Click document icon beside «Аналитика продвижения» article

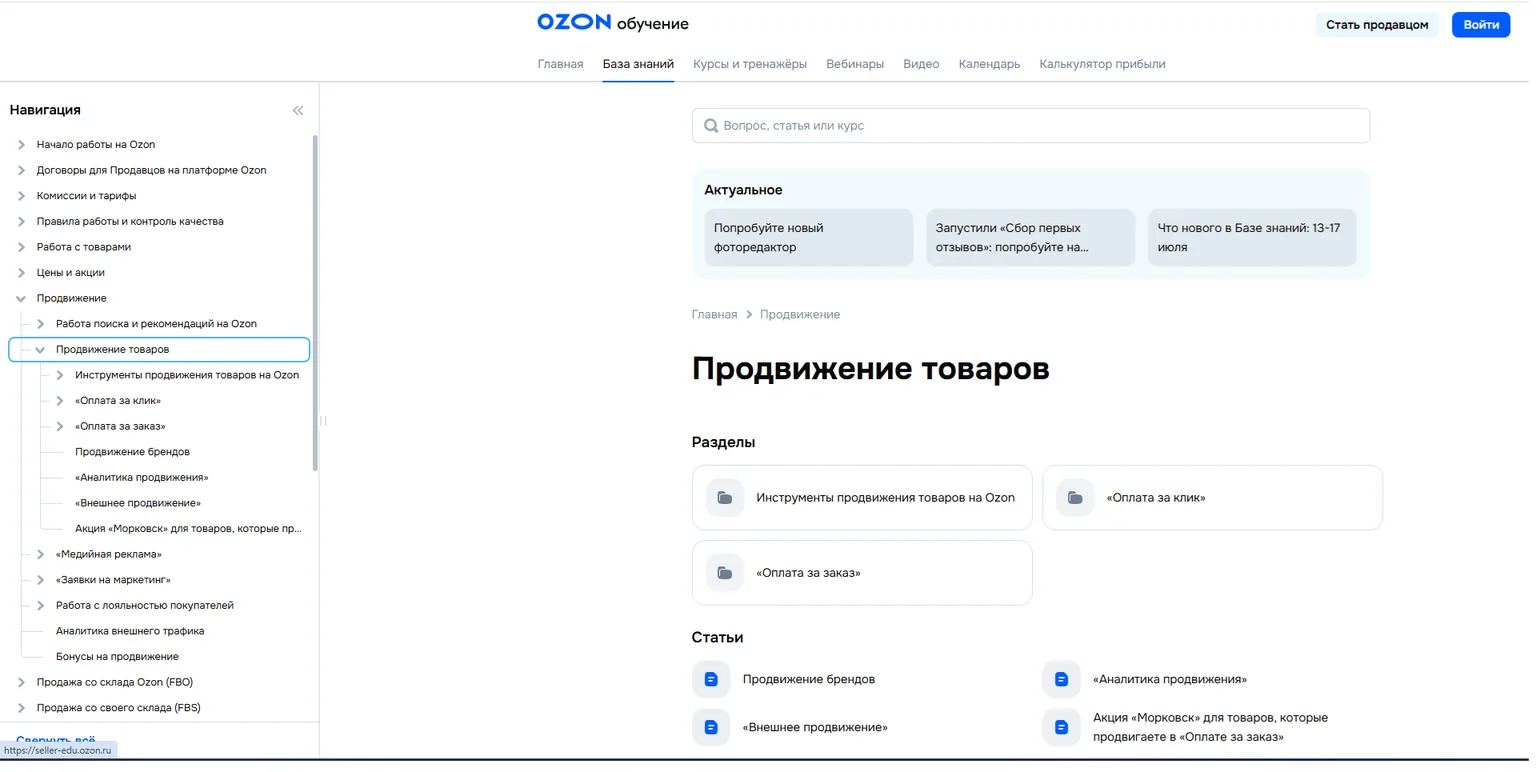pyautogui.click(x=1061, y=679)
